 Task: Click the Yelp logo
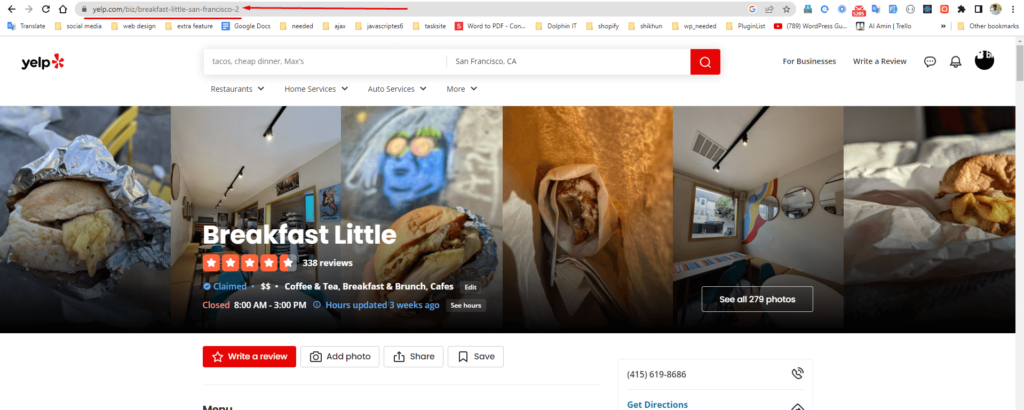[x=42, y=62]
